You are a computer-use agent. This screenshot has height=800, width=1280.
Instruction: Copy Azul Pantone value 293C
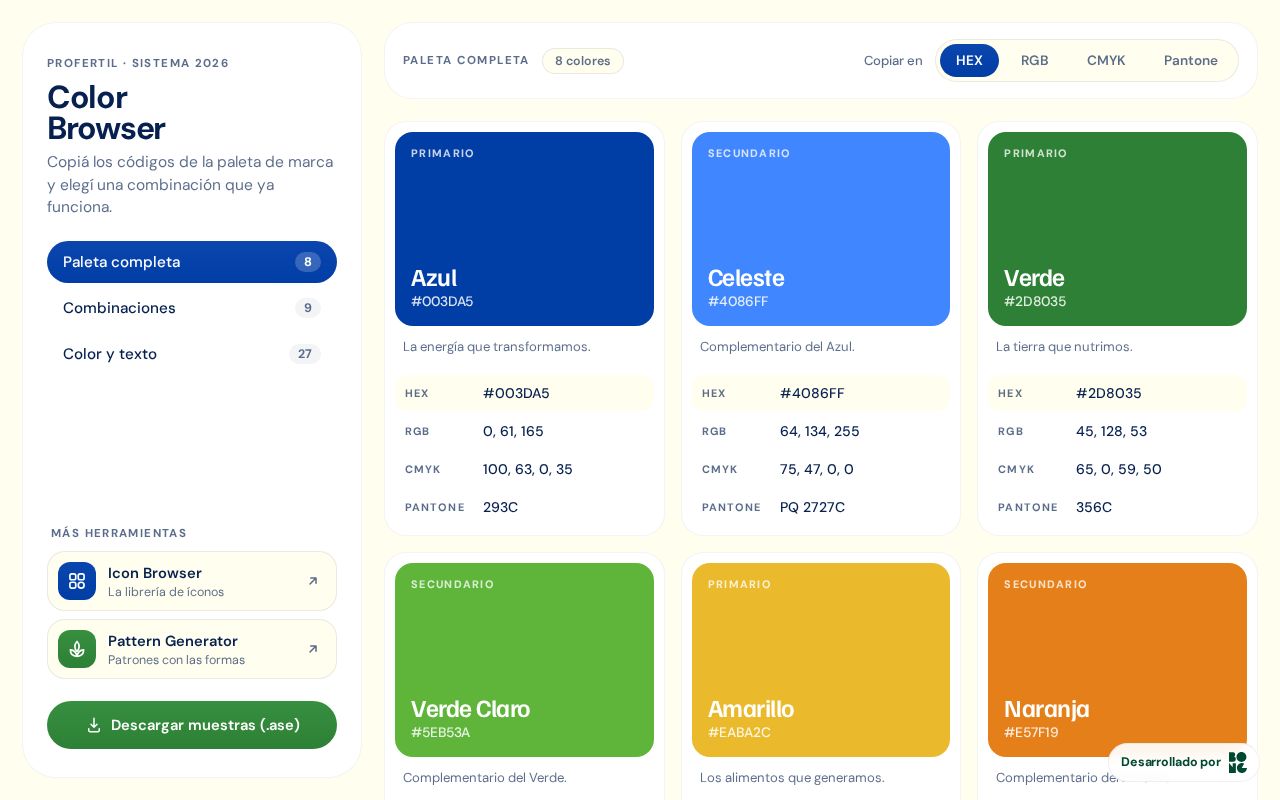524,507
